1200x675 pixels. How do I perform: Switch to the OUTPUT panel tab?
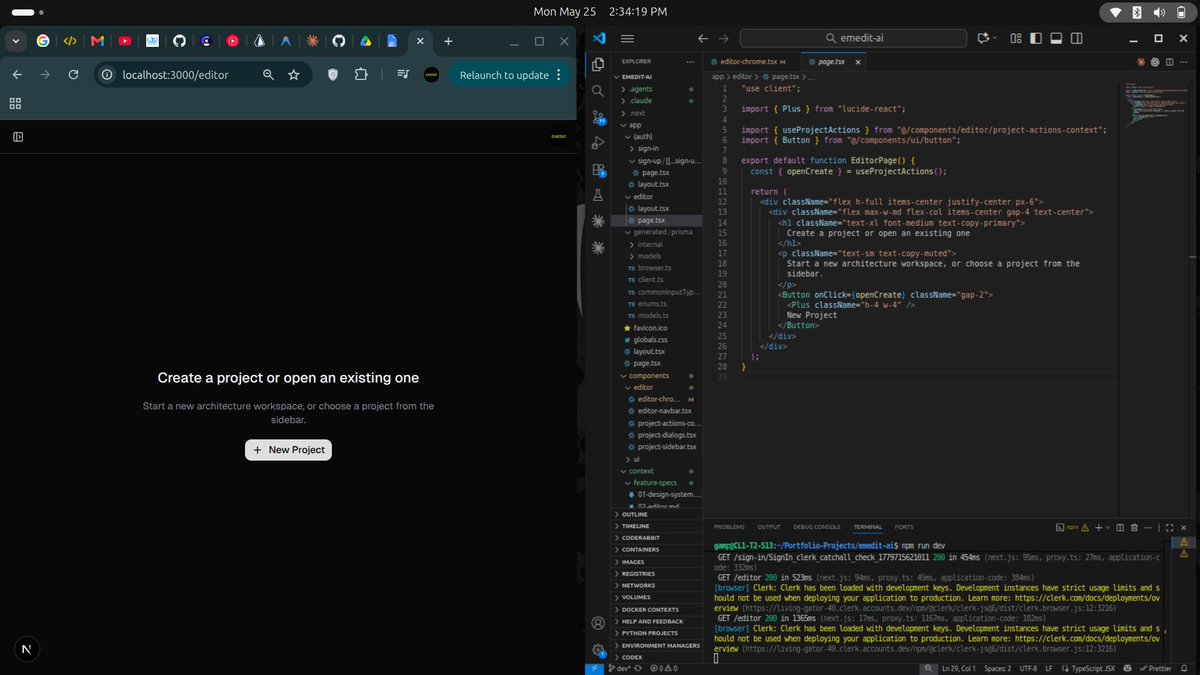click(x=769, y=527)
